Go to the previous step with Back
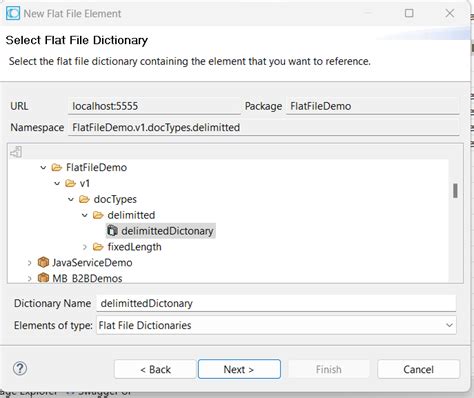This screenshot has width=474, height=398. pyautogui.click(x=155, y=369)
